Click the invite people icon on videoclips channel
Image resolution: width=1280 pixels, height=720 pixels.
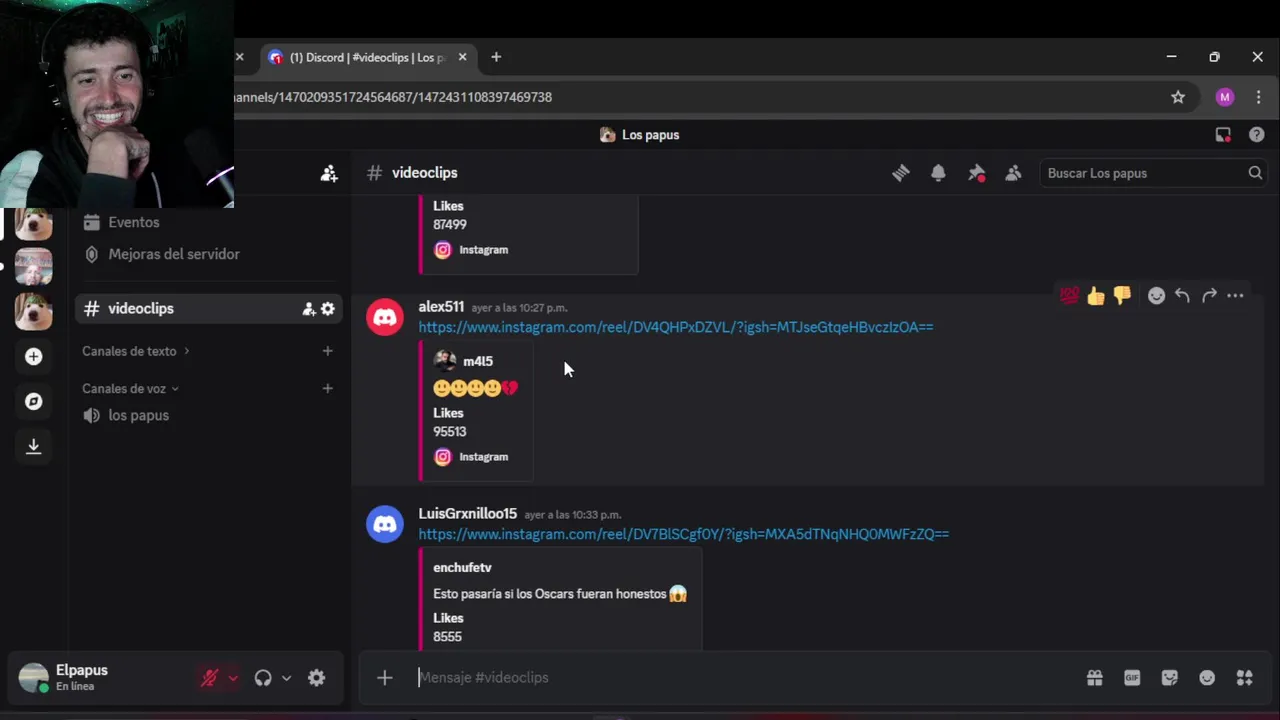(309, 309)
